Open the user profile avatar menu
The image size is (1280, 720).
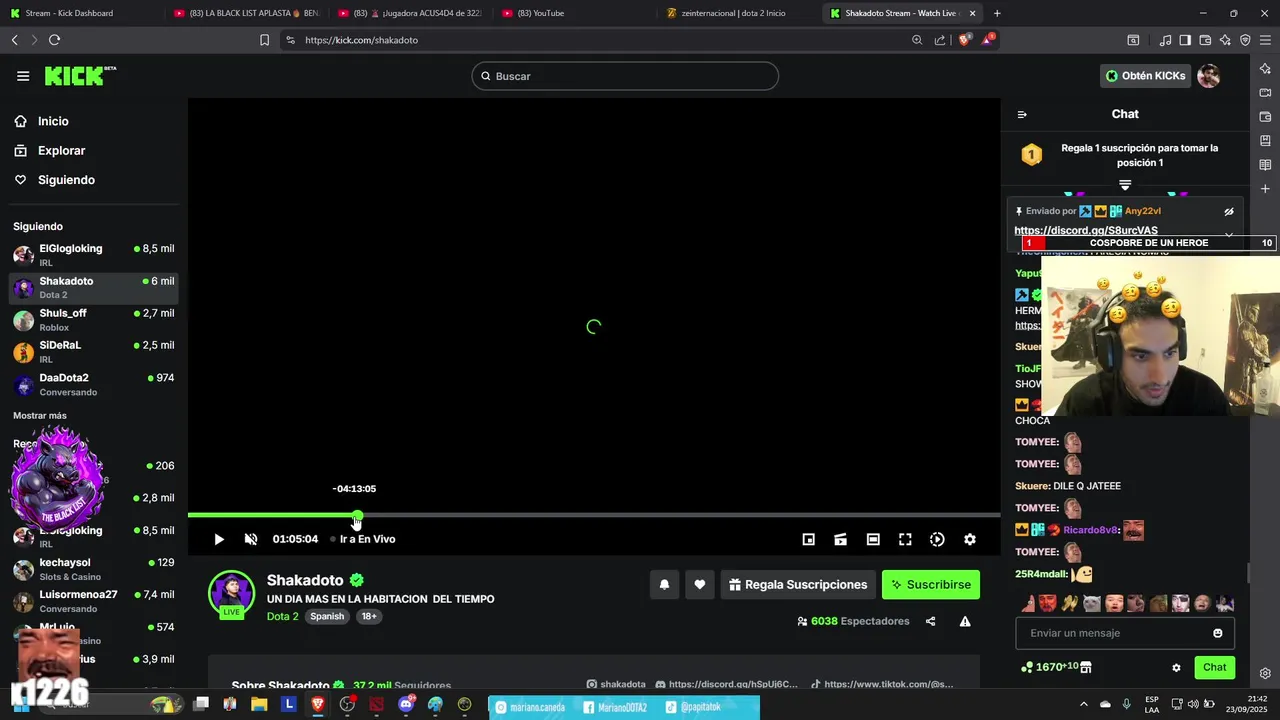tap(1209, 76)
